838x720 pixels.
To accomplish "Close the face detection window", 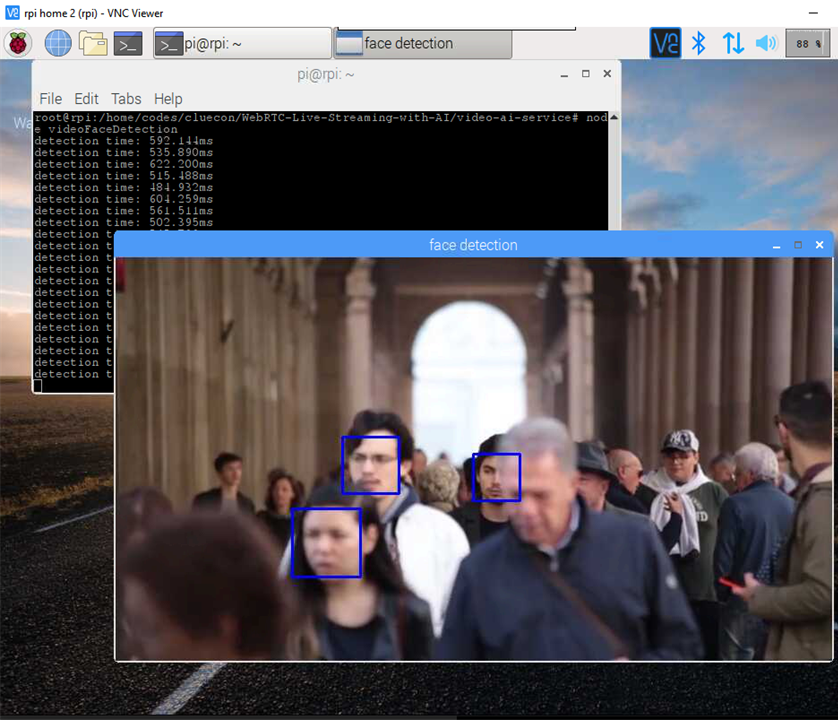I will [819, 245].
